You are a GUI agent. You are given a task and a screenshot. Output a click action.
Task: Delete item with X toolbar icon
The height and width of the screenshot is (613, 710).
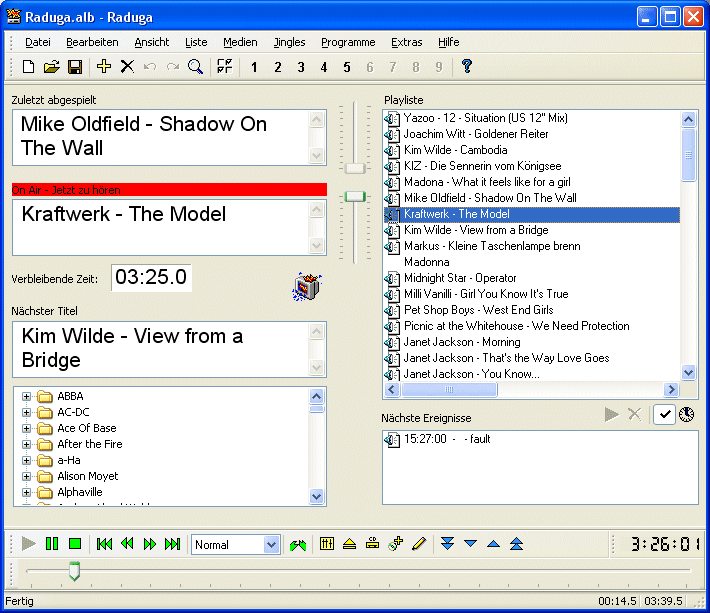[127, 67]
